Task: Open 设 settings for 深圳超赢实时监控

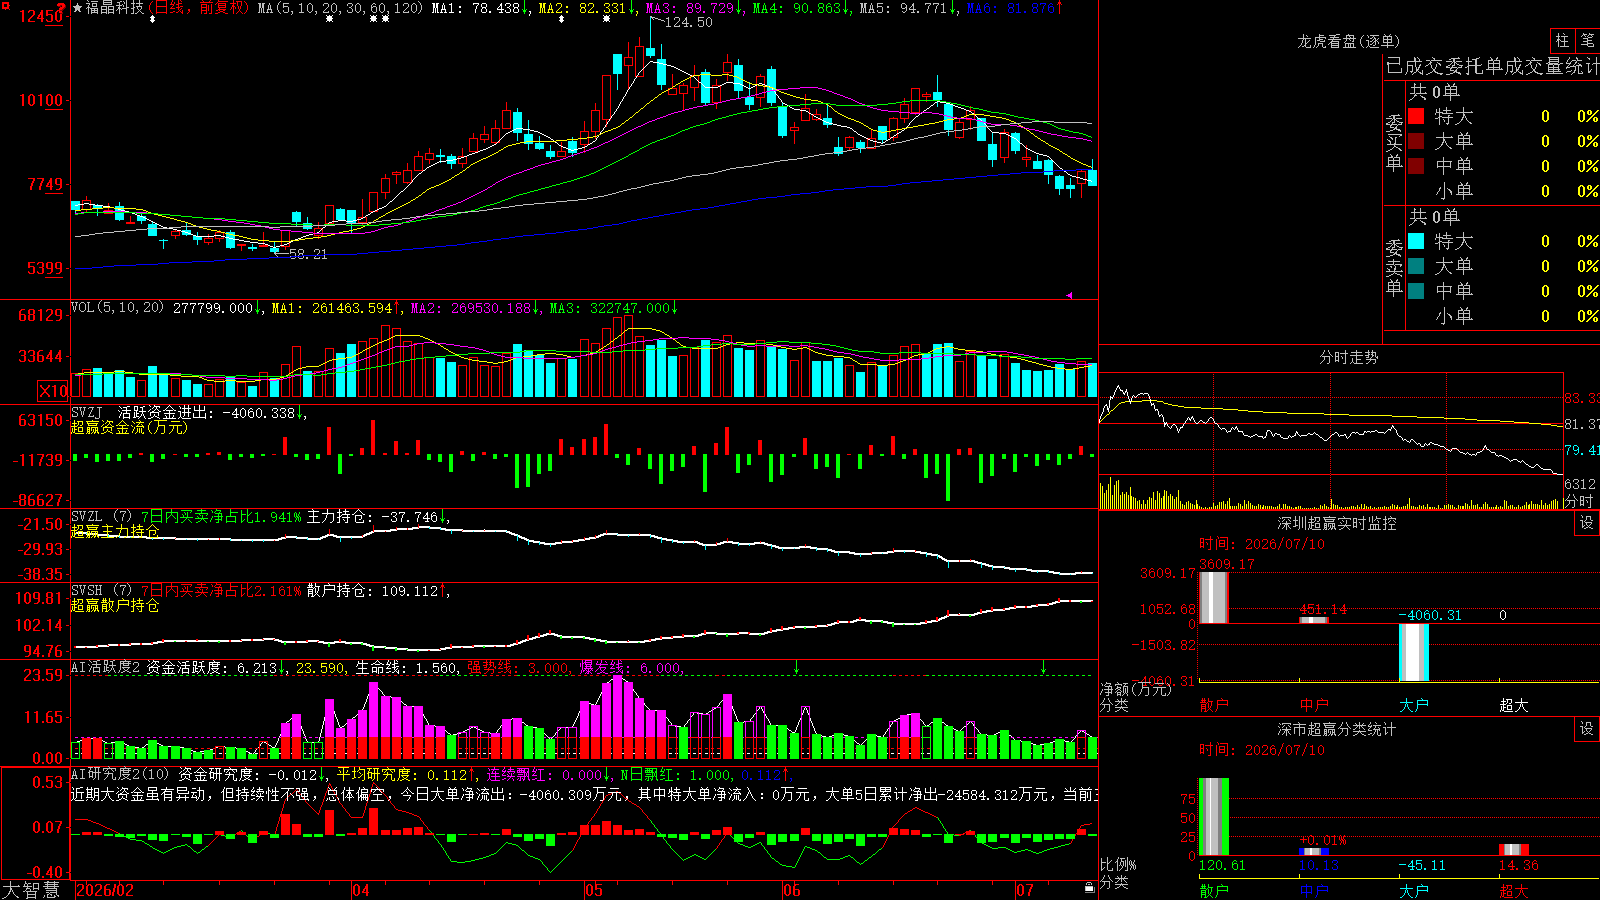Action: coord(1587,523)
